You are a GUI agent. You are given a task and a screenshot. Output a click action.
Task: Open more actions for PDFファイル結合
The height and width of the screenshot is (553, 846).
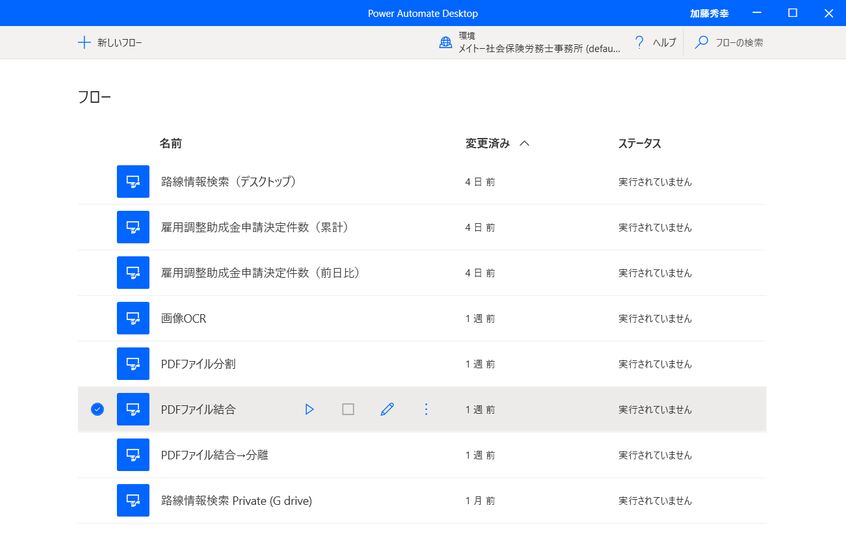(x=426, y=409)
